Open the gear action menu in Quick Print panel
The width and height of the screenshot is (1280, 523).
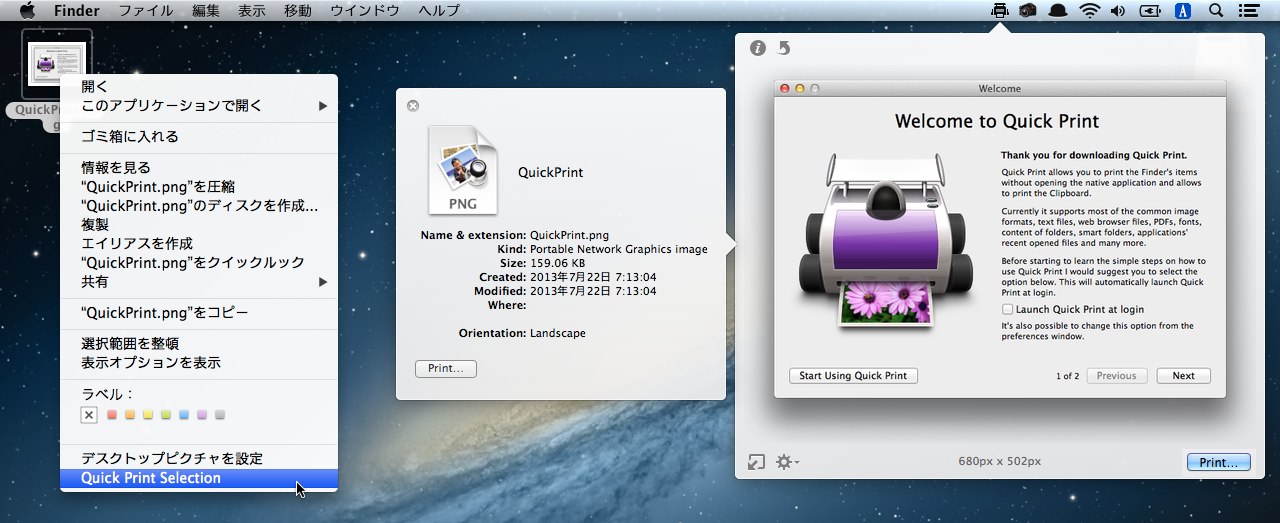click(x=788, y=462)
